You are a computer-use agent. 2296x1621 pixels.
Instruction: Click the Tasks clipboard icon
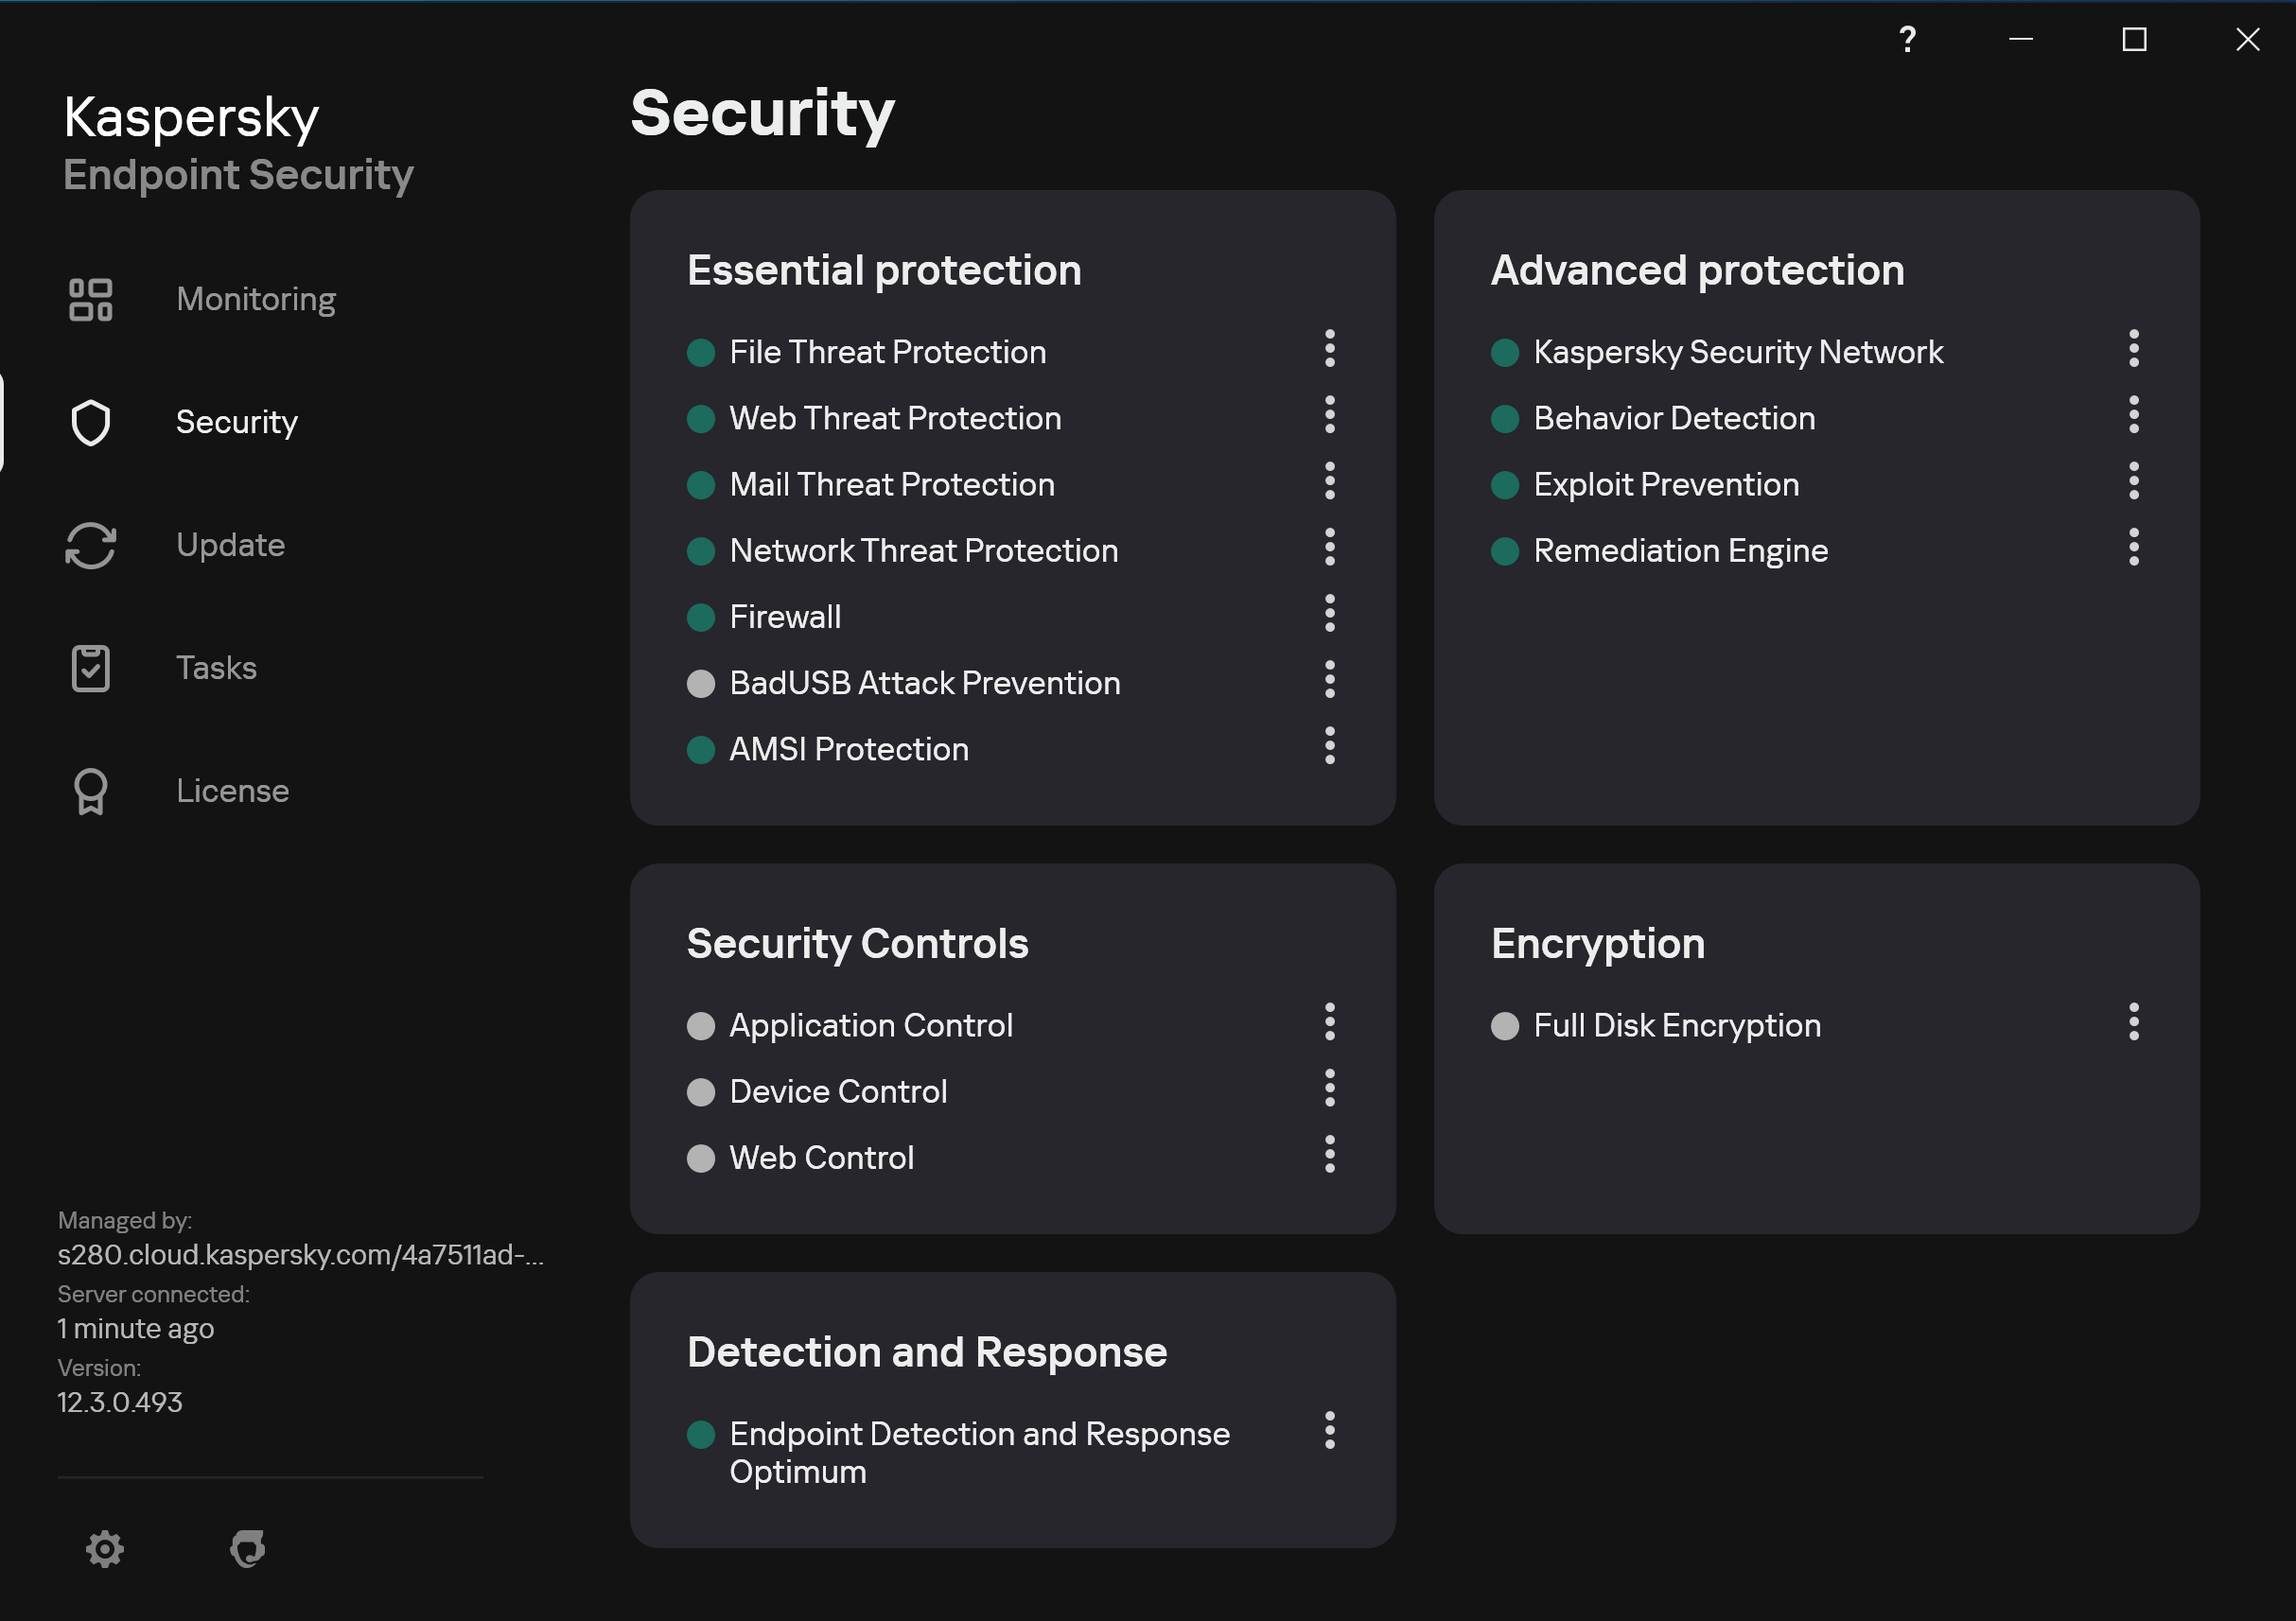[x=90, y=668]
